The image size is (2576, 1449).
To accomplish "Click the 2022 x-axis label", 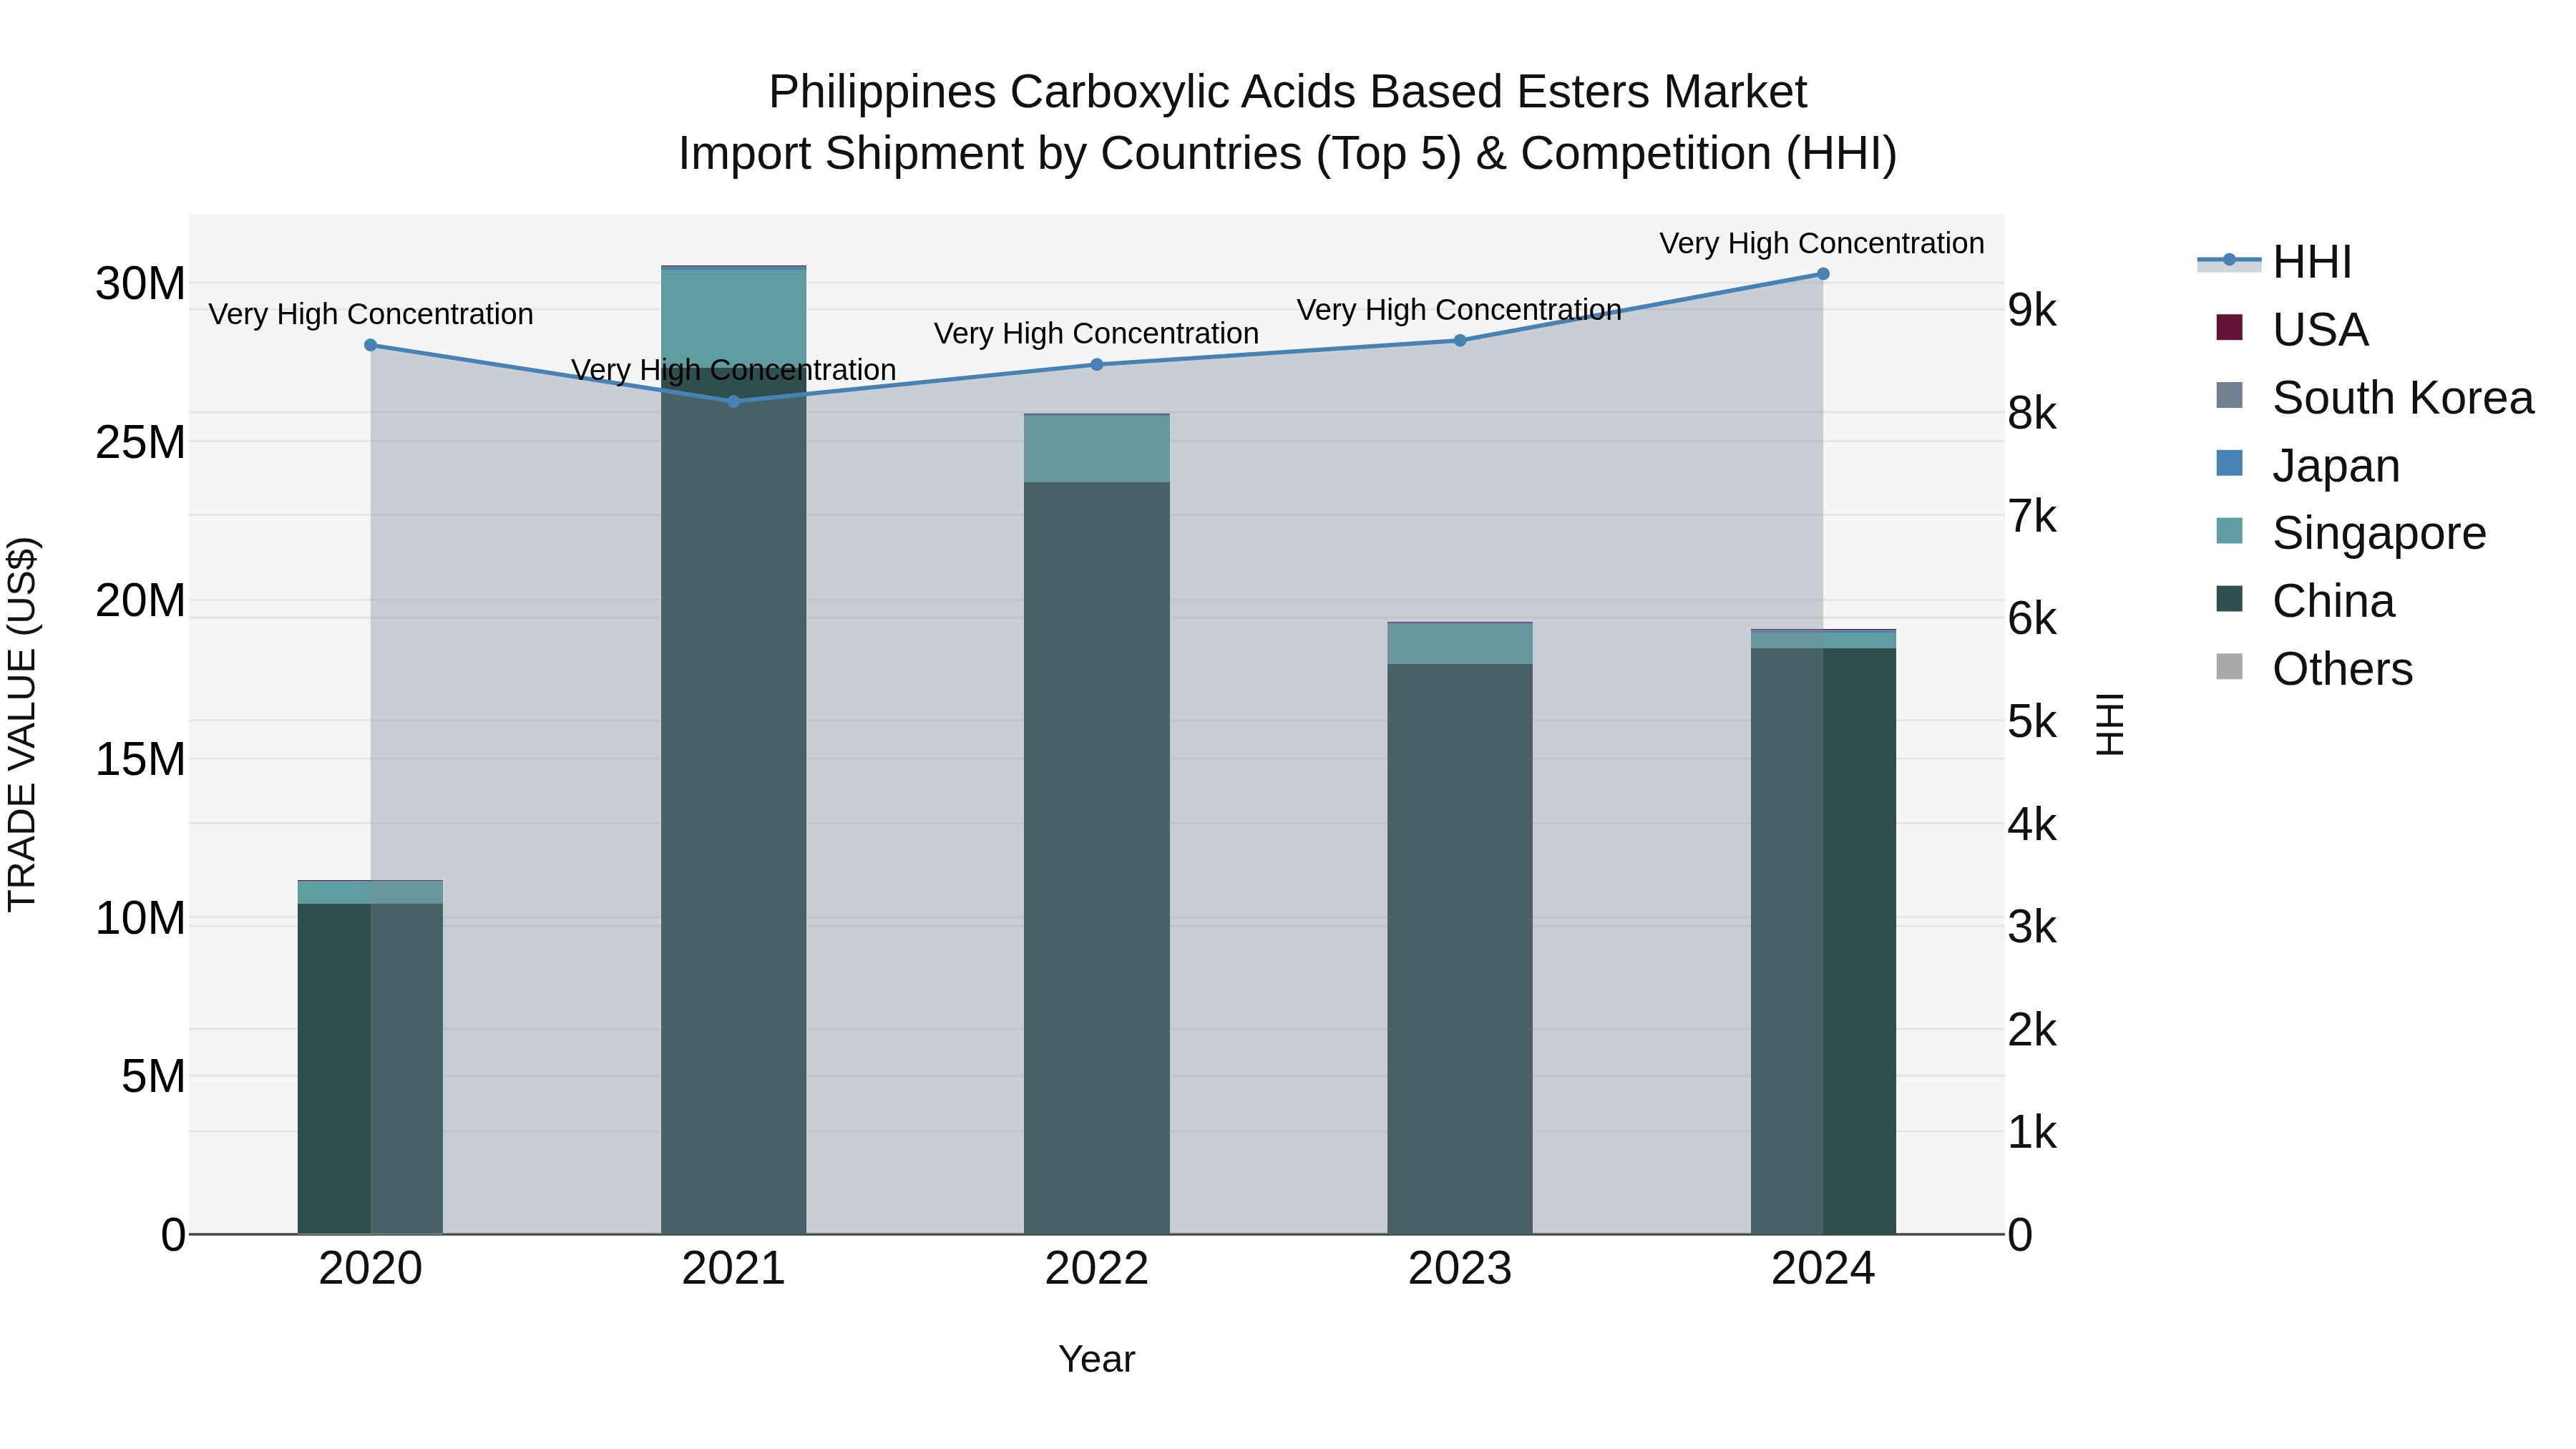I will click(1096, 1269).
